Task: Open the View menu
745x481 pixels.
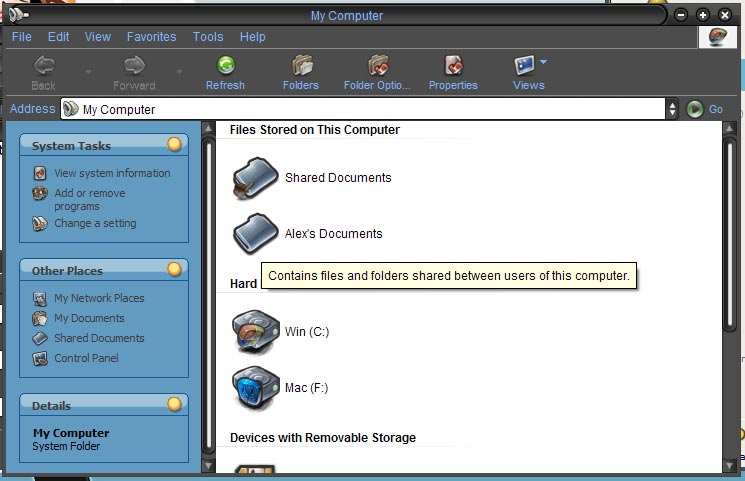Action: point(98,37)
